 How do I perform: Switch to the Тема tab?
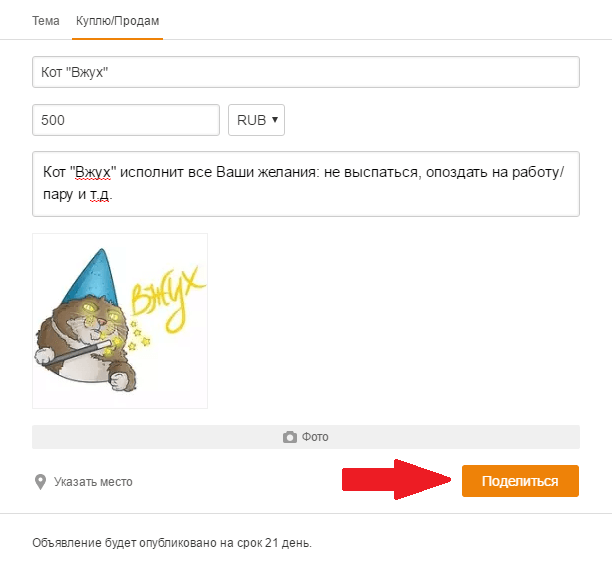point(46,20)
